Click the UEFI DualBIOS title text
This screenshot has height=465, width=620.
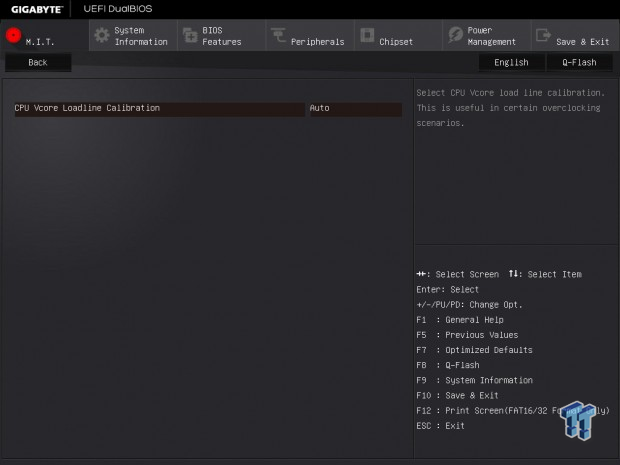(118, 9)
